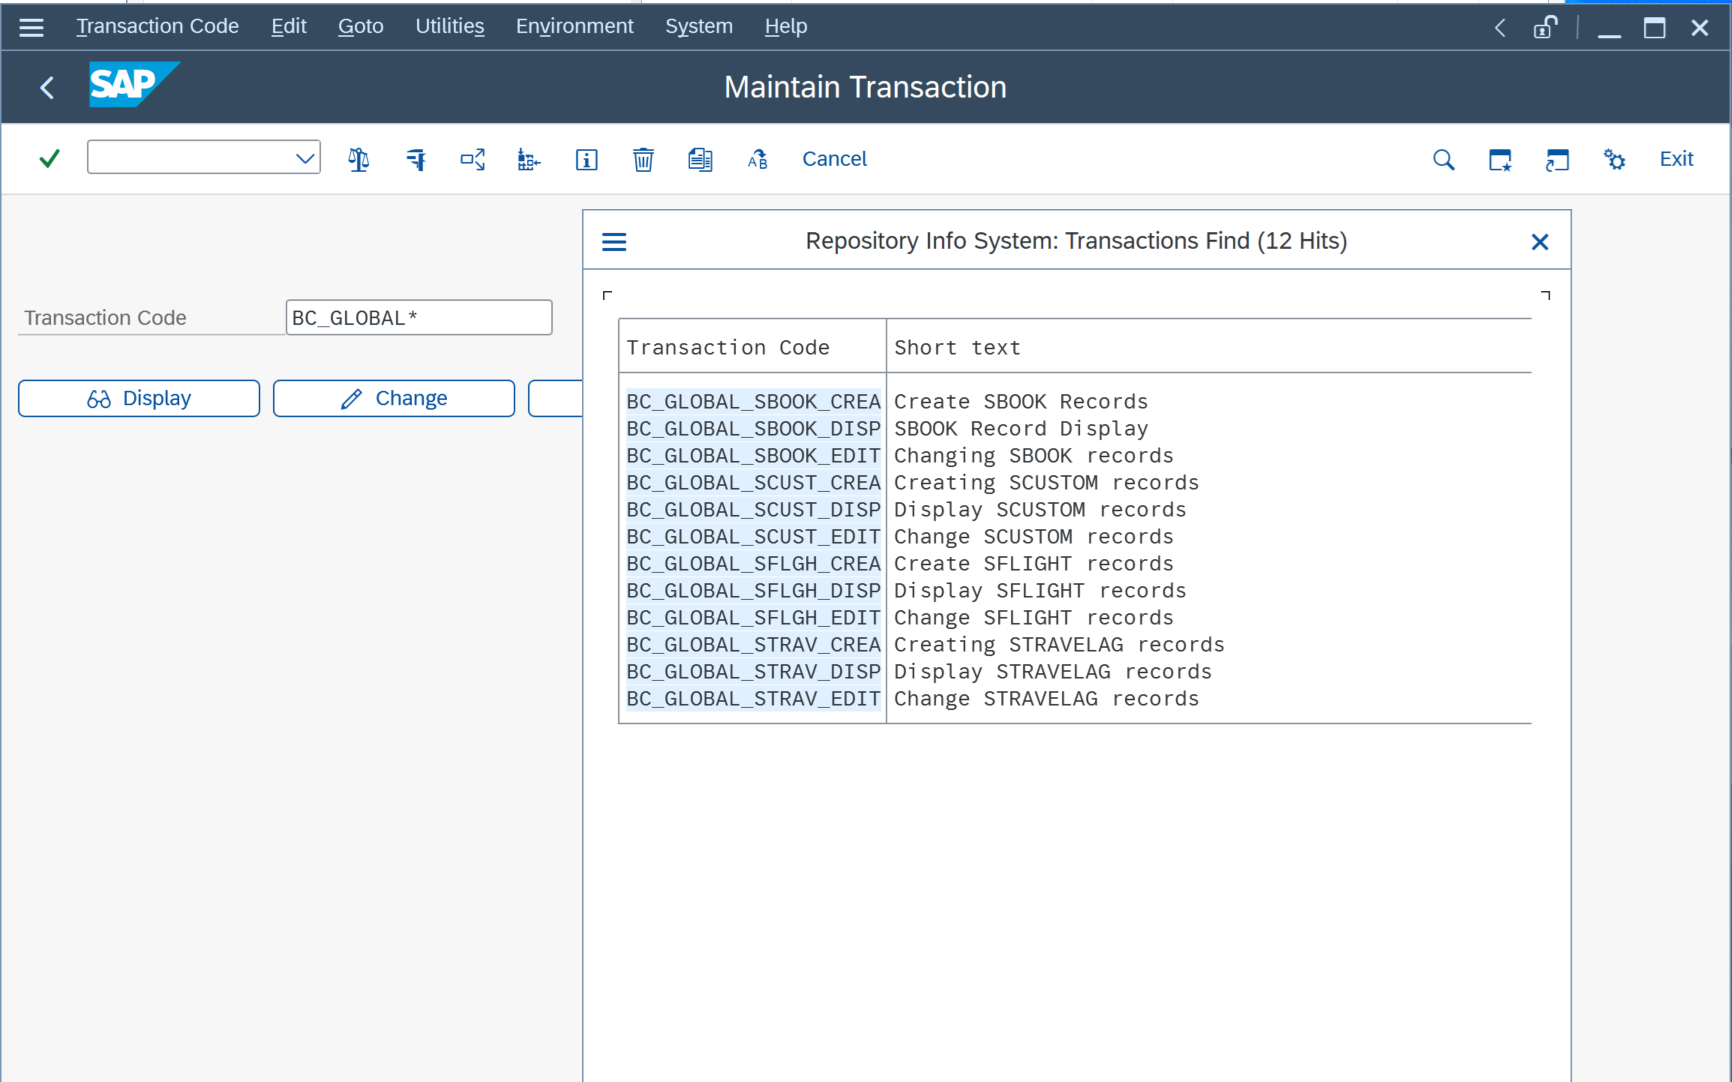Select transaction BC_GLOBAL_STRAV_EDIT
1732x1082 pixels.
coord(753,698)
